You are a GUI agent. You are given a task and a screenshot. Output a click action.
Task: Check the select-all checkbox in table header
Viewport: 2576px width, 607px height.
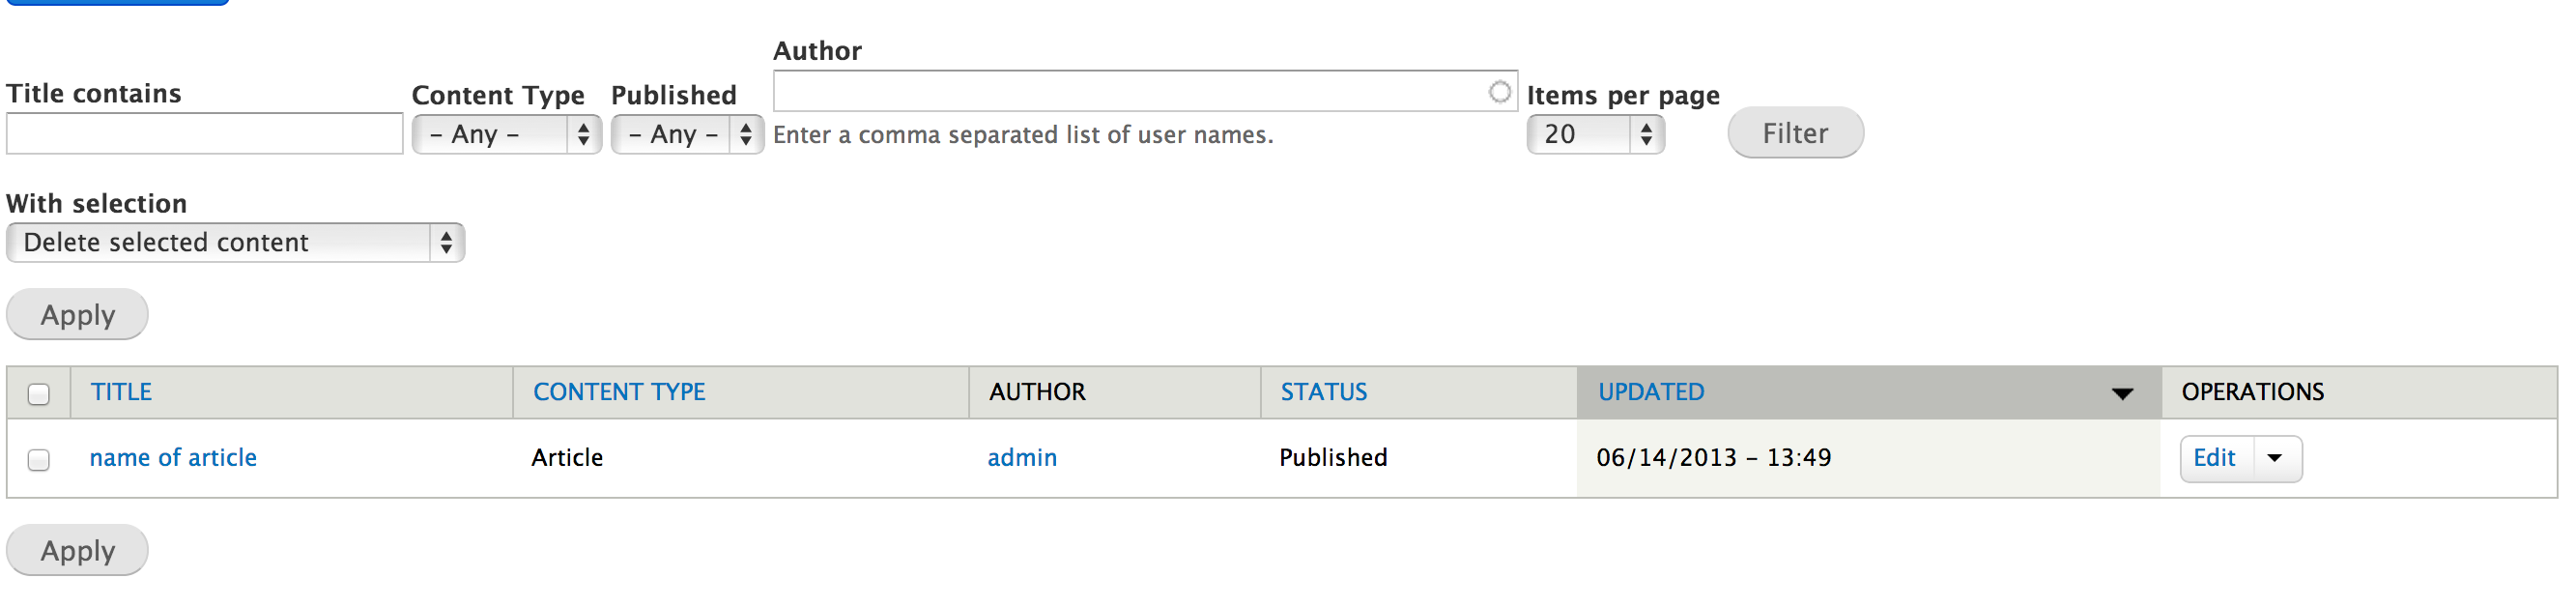click(40, 397)
